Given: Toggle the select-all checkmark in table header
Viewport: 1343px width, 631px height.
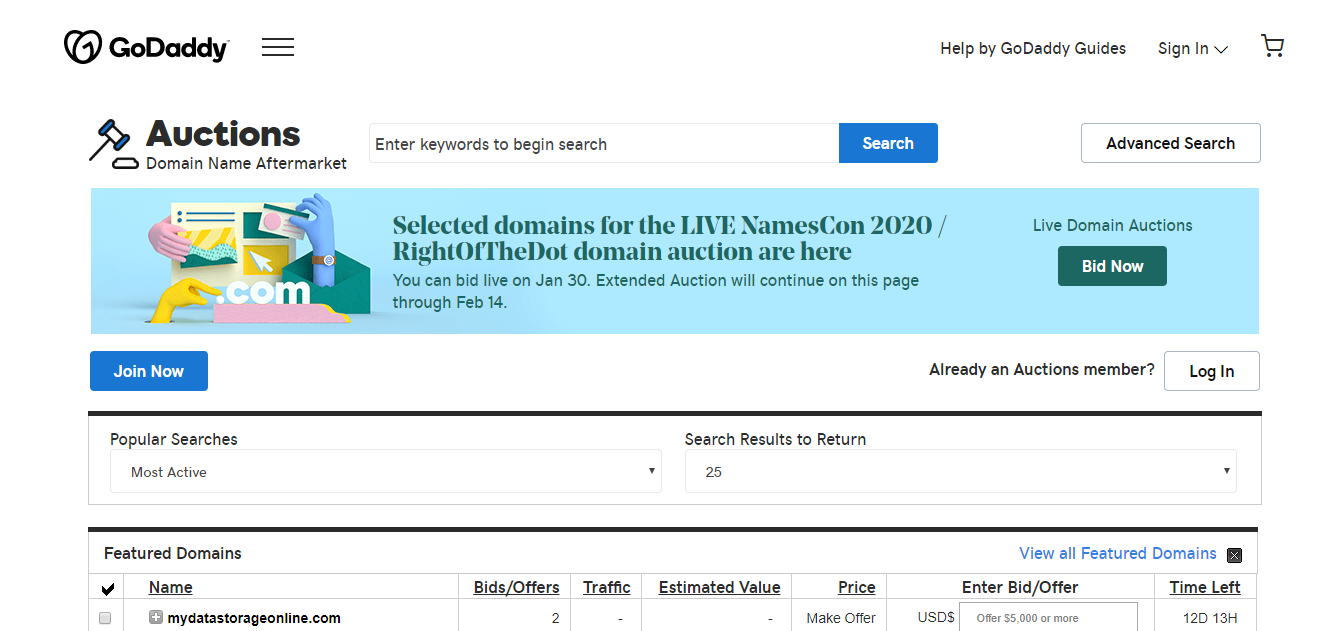Looking at the screenshot, I should click(x=107, y=588).
